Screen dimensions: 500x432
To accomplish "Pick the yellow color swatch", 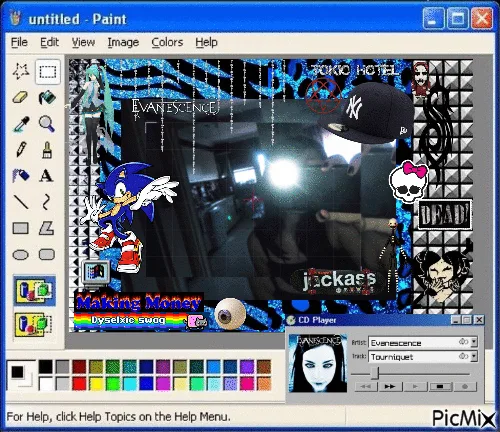I will pos(96,383).
